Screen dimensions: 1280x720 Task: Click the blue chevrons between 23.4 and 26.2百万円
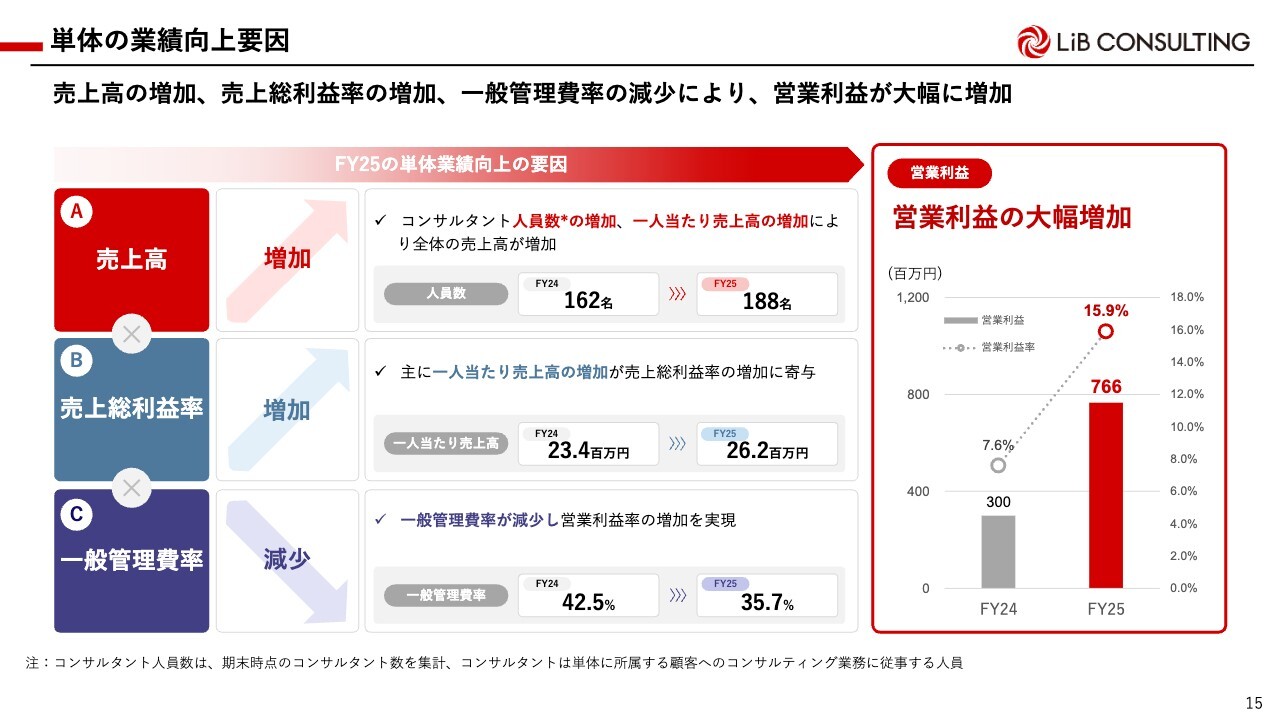[x=677, y=444]
